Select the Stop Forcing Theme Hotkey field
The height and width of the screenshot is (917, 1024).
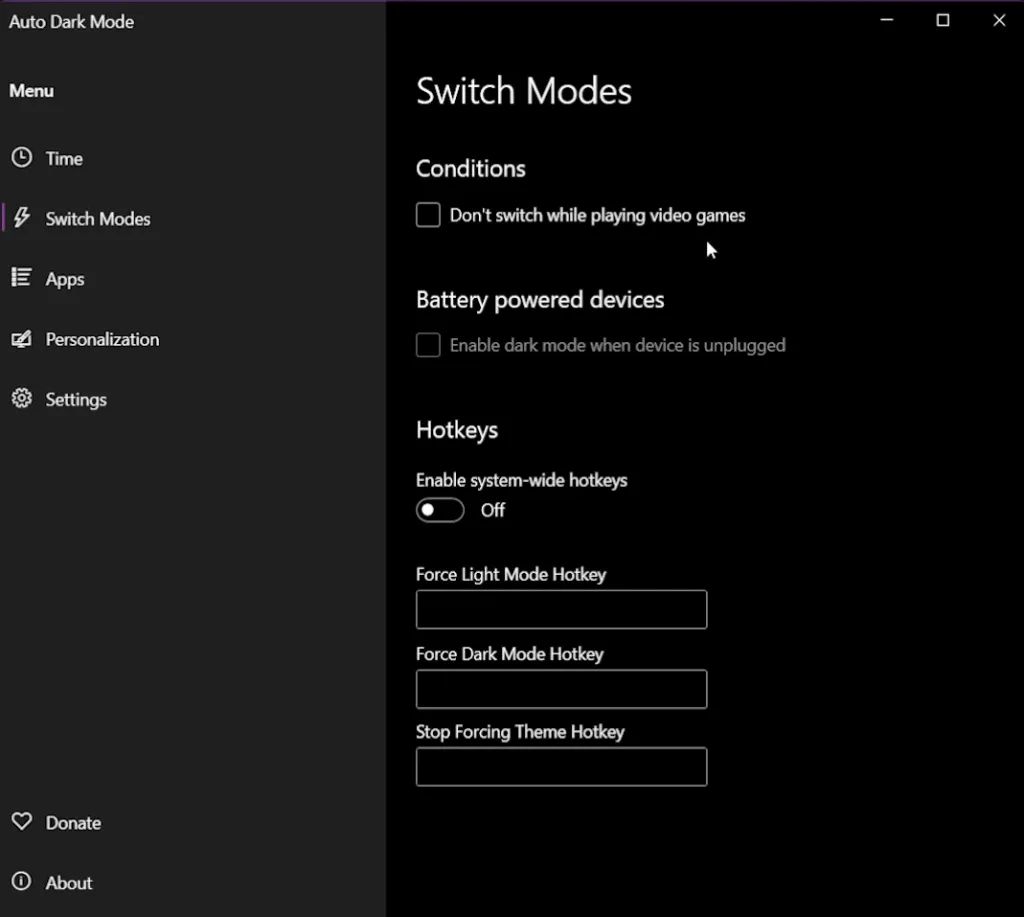(561, 767)
